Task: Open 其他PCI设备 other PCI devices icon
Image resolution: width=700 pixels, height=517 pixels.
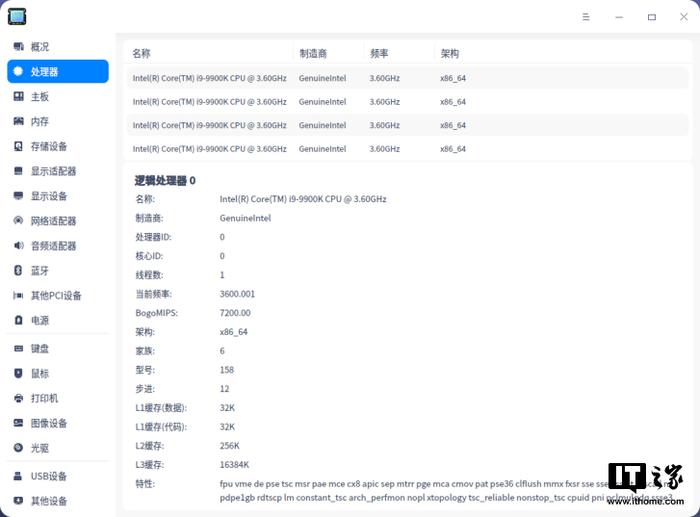Action: coord(18,295)
